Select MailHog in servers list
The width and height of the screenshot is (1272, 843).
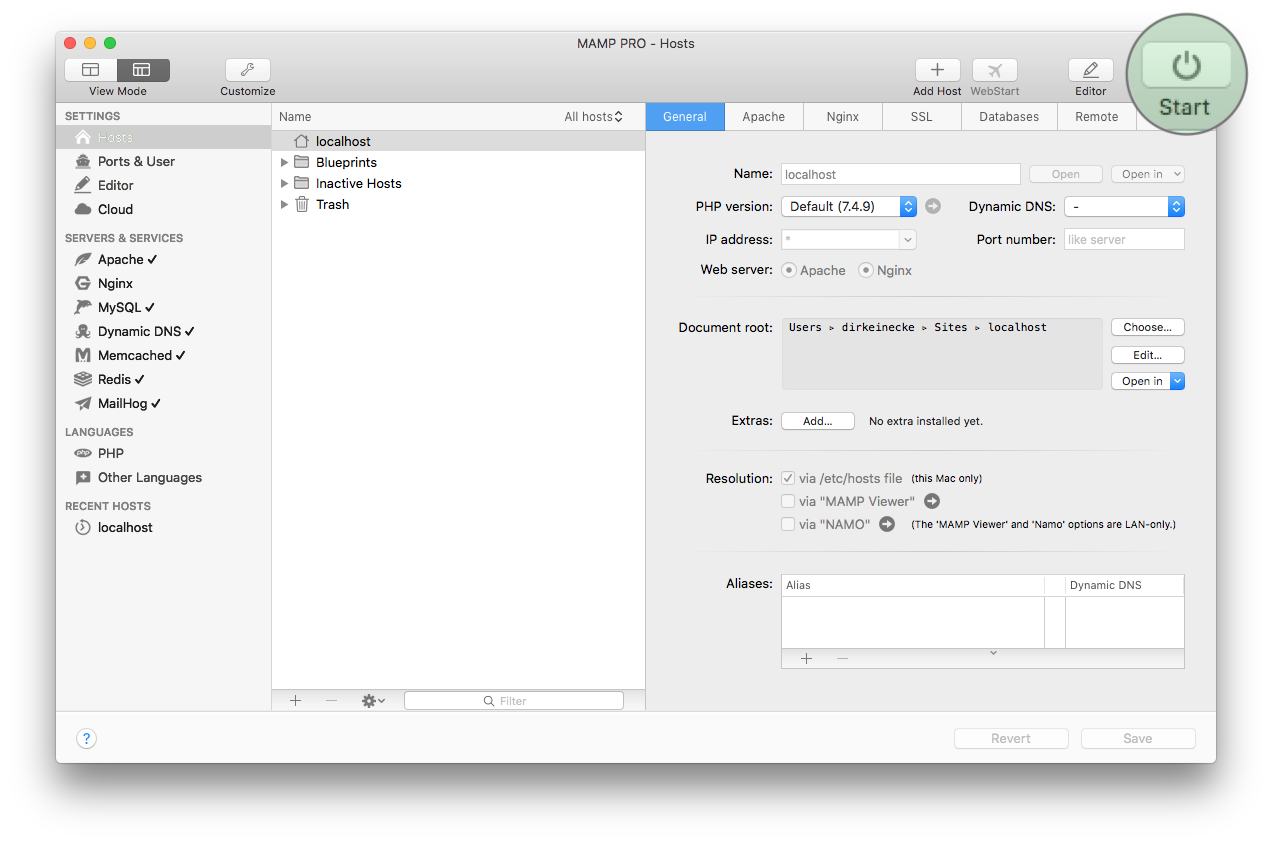(122, 403)
